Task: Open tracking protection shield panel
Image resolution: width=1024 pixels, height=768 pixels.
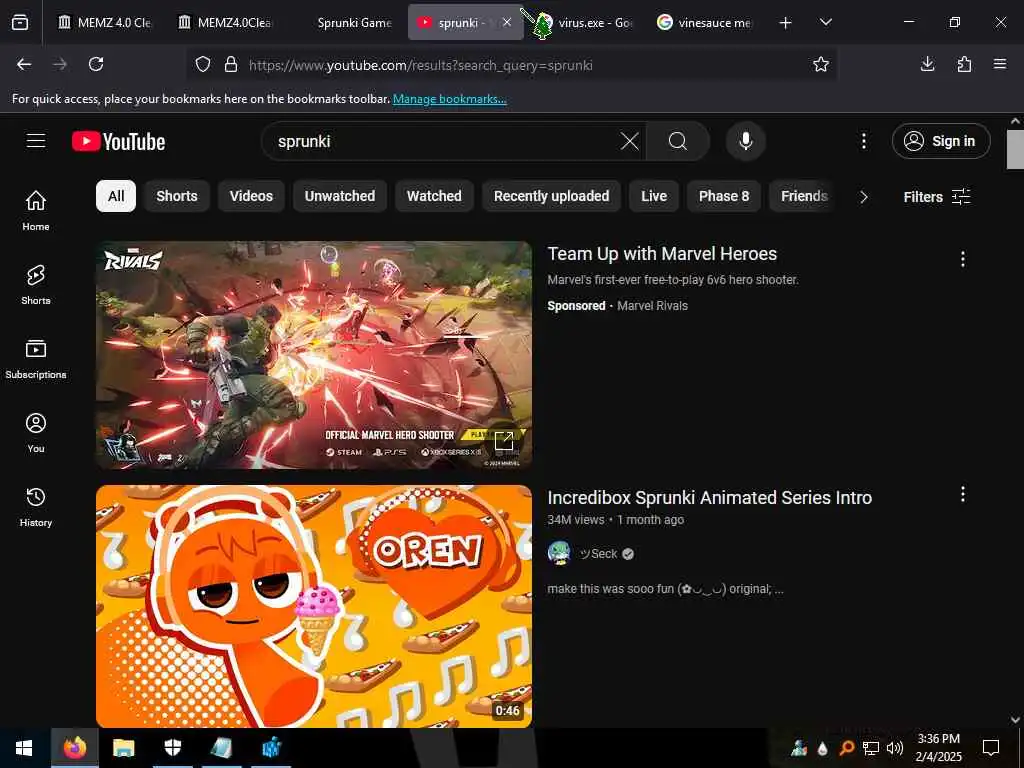Action: point(203,64)
